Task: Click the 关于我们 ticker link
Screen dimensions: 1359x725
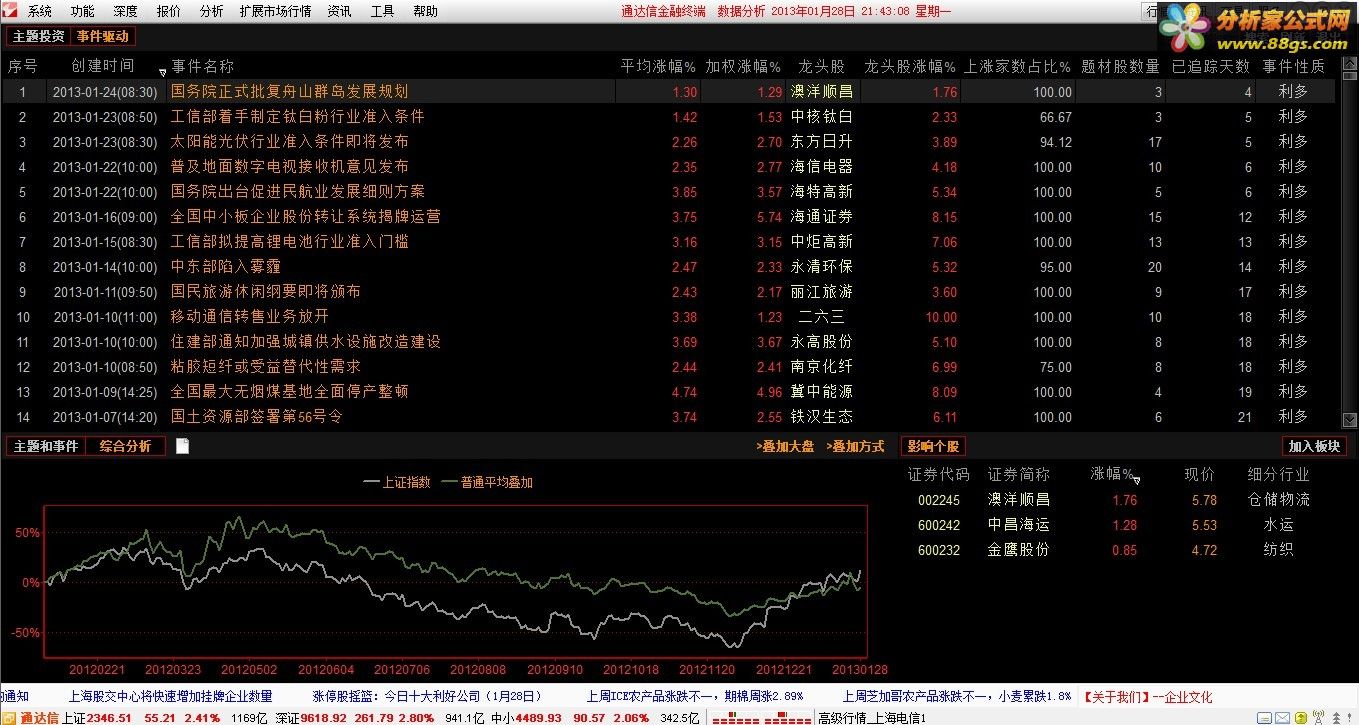Action: 1117,696
